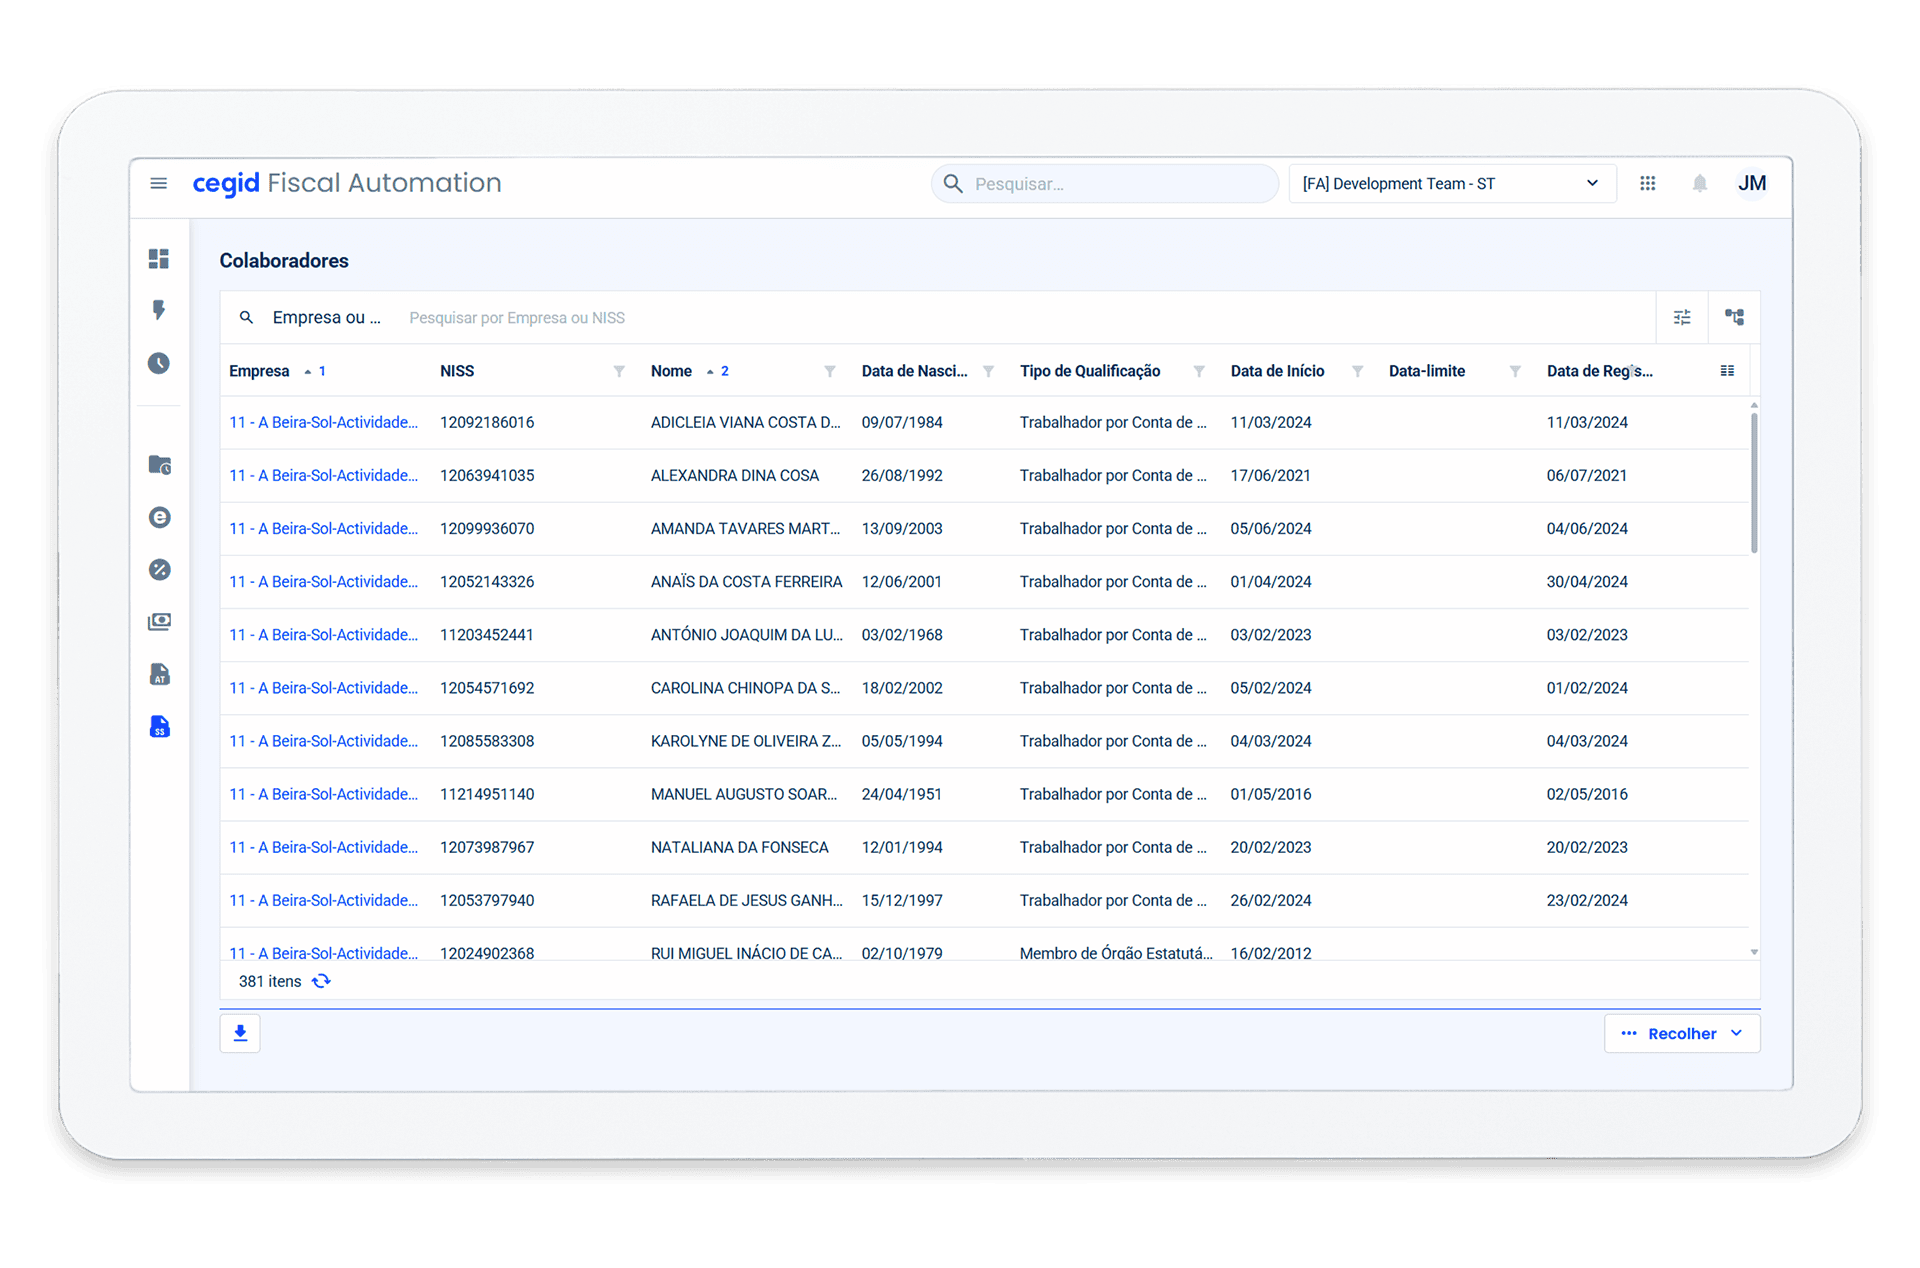Image resolution: width=1920 pixels, height=1268 pixels.
Task: Open advanced filter settings sliders icon
Action: point(1682,317)
